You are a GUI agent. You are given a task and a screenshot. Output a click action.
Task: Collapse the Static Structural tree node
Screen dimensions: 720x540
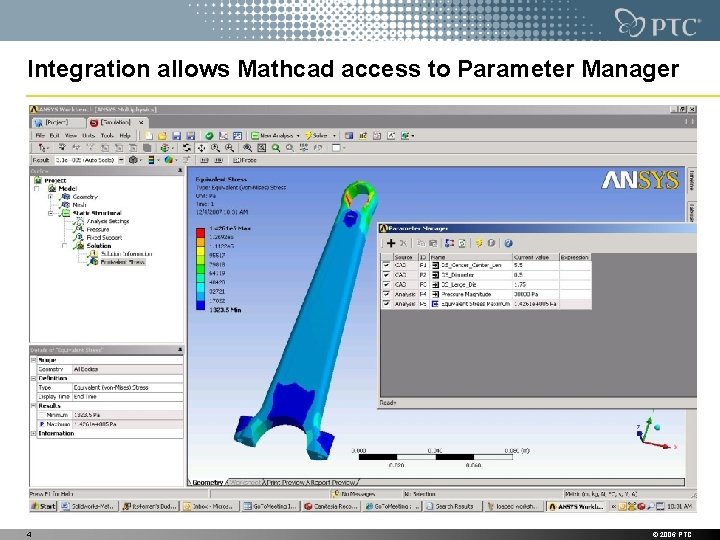click(x=51, y=213)
